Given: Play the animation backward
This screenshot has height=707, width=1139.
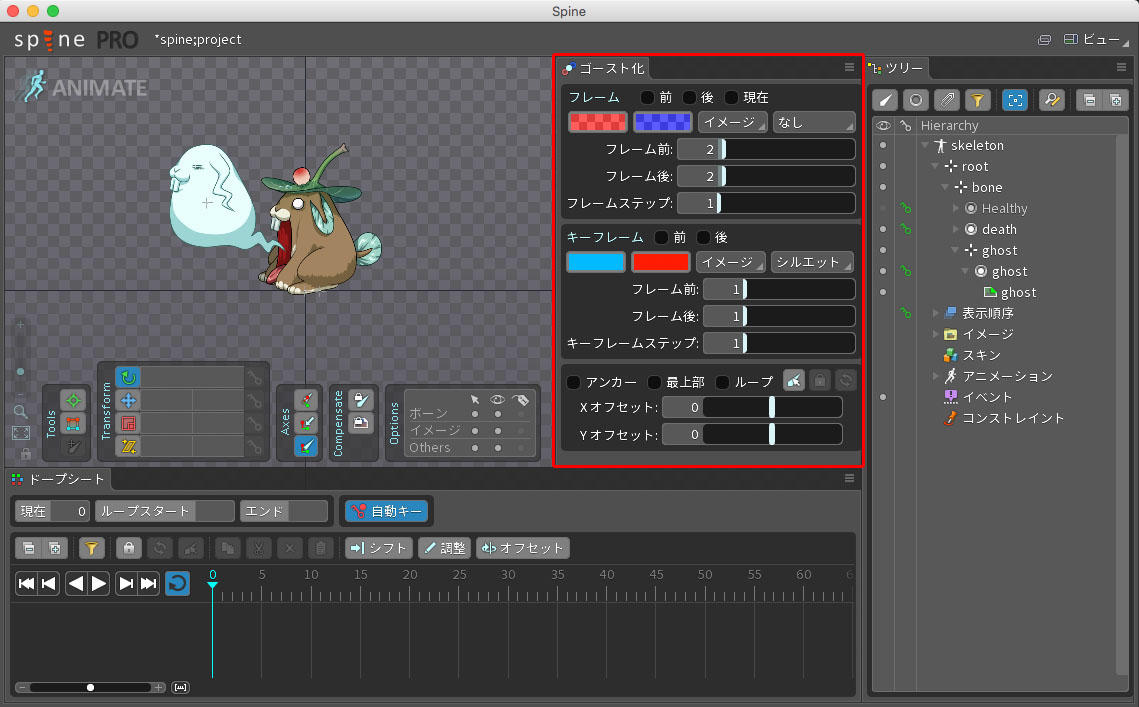Looking at the screenshot, I should click(76, 583).
